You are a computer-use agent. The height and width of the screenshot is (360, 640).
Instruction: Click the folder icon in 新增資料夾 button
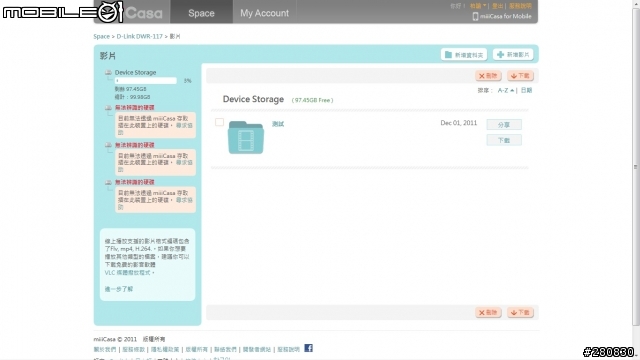click(448, 55)
